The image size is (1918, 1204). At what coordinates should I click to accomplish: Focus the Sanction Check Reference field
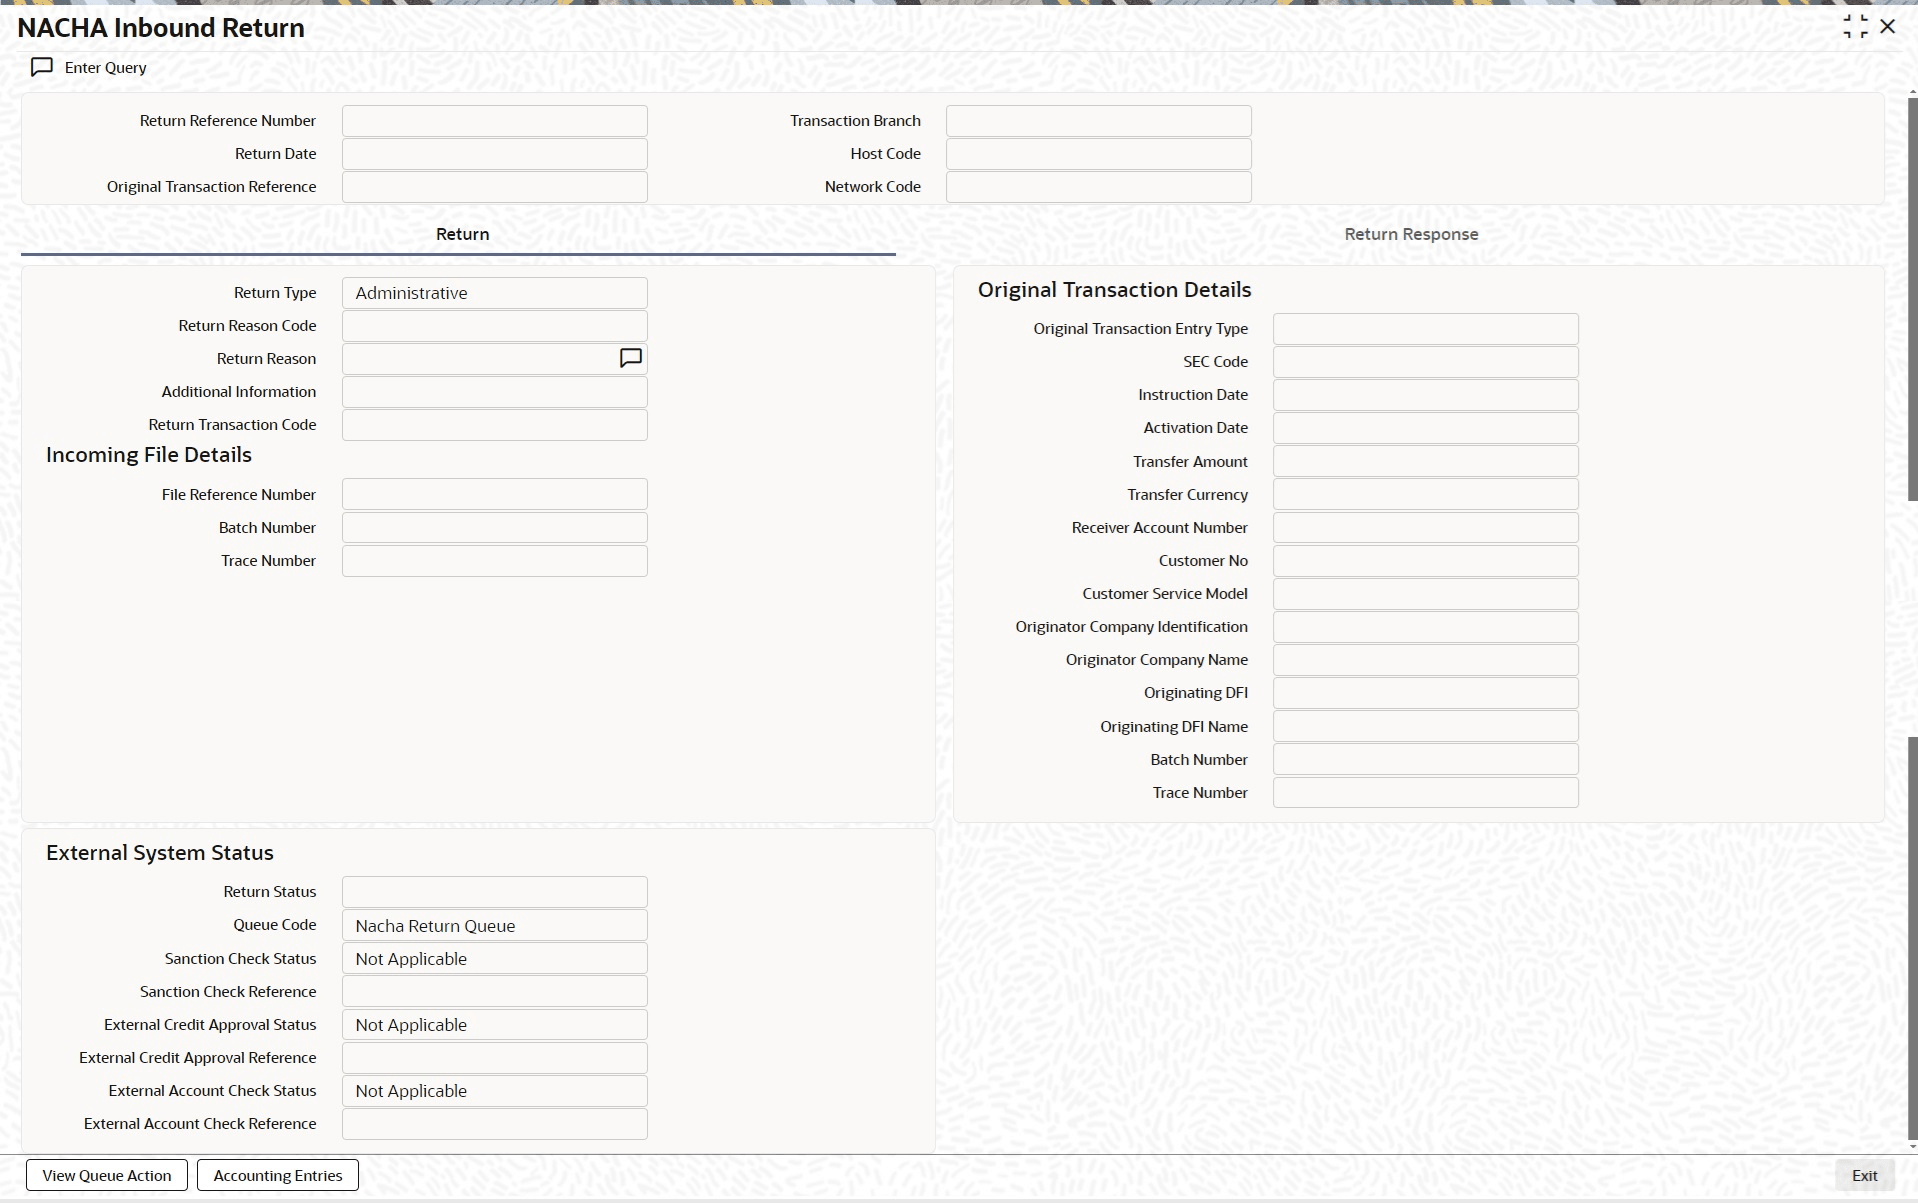pos(495,991)
